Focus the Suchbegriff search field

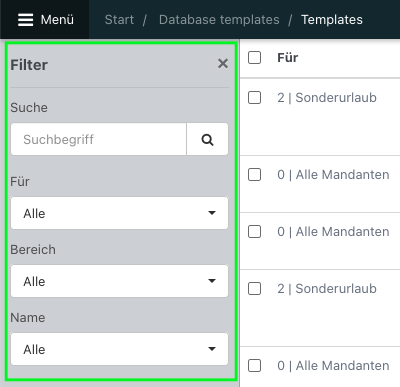(x=99, y=139)
